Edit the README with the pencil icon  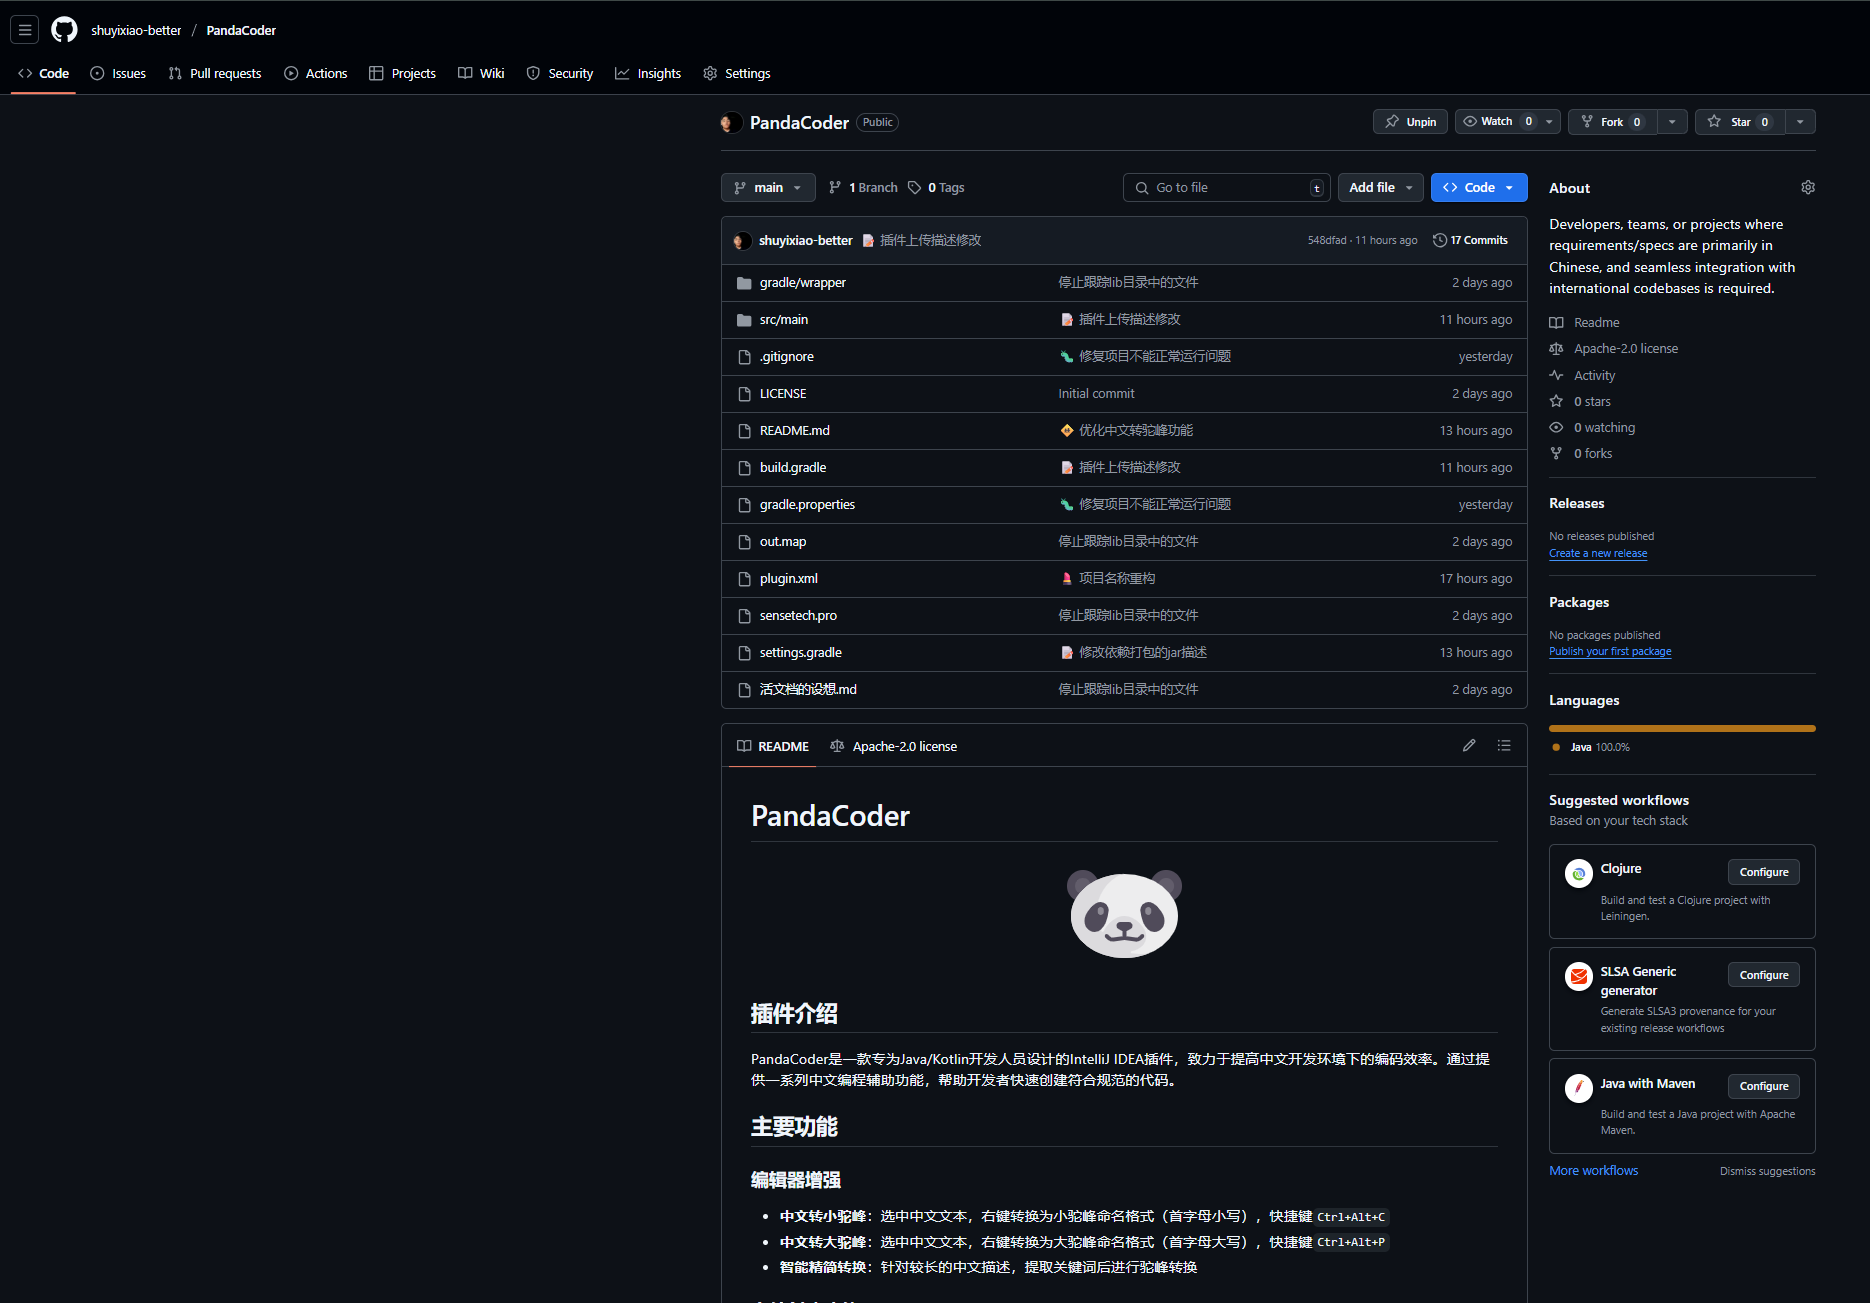click(1469, 745)
